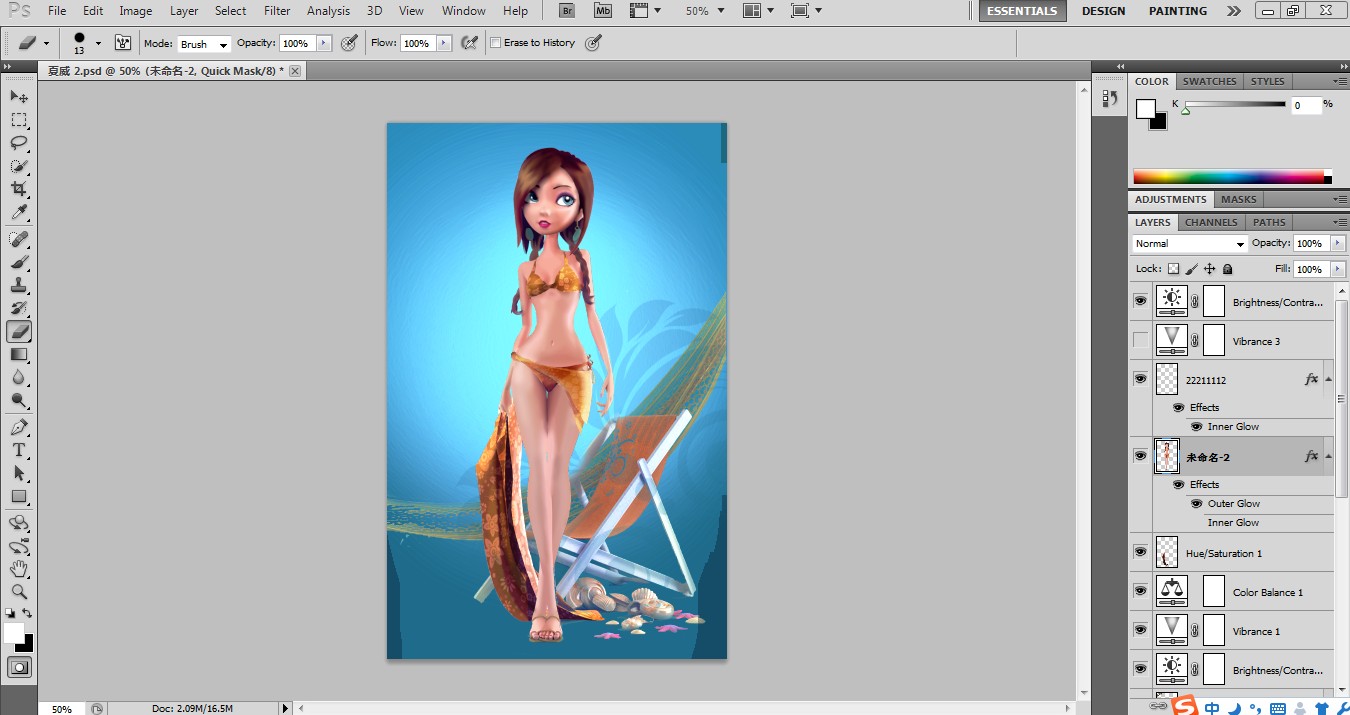
Task: Select the Lasso tool
Action: coord(19,143)
